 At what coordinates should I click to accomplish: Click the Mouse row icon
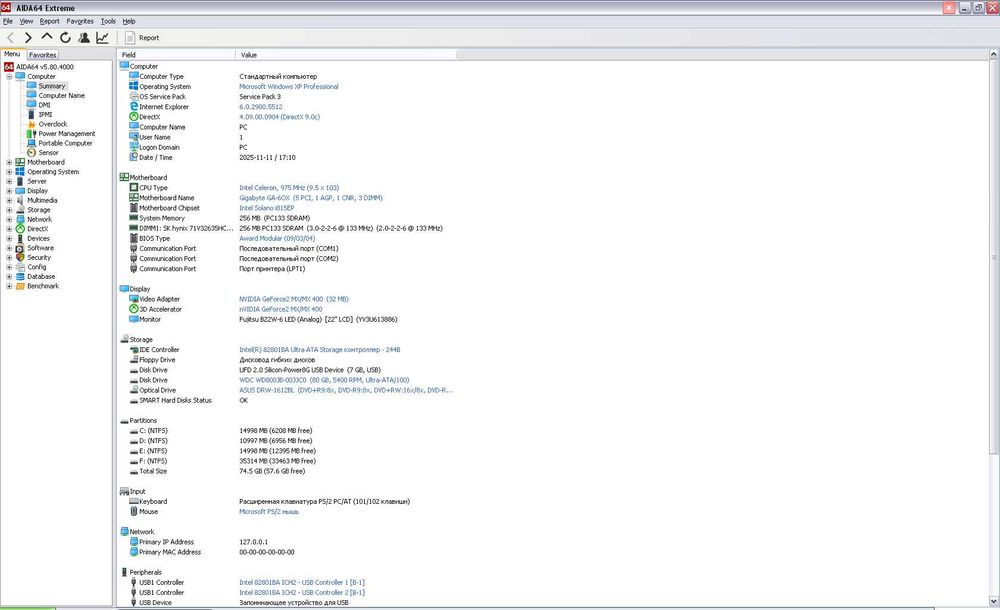click(x=134, y=512)
